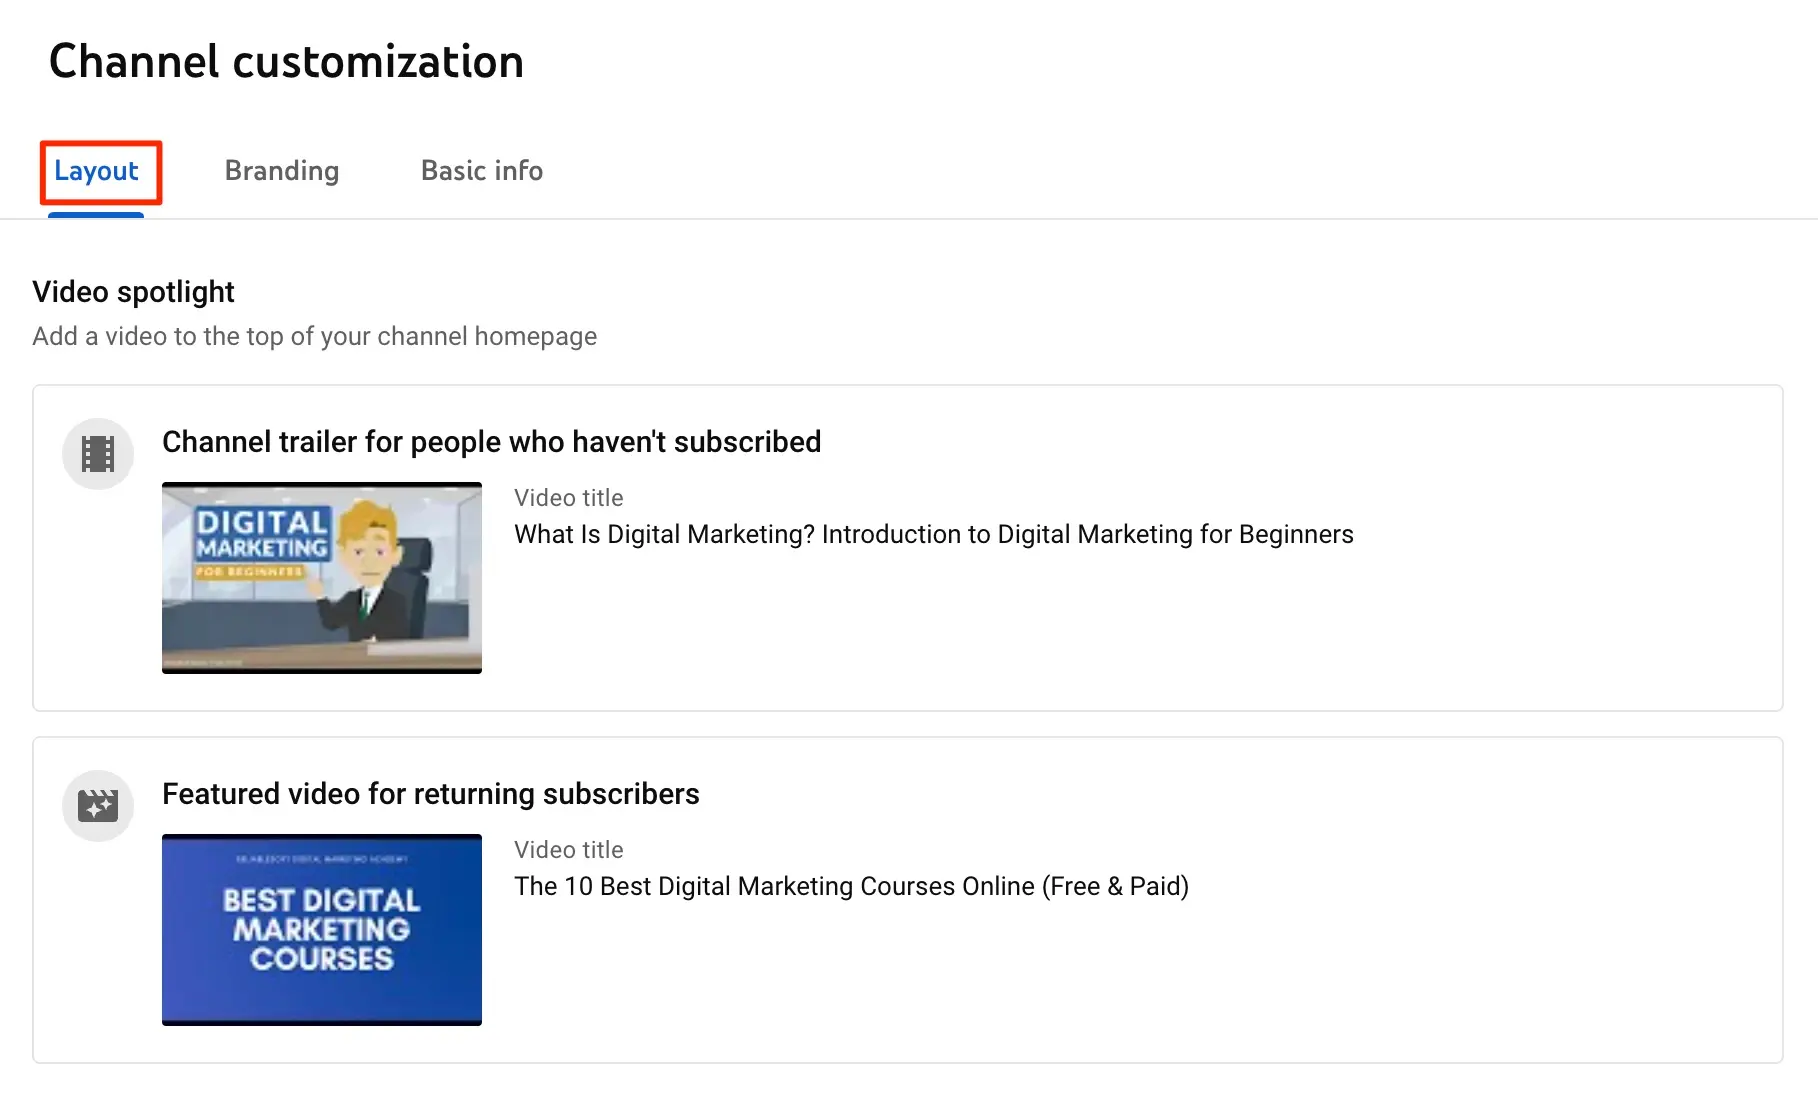The width and height of the screenshot is (1818, 1094).
Task: Open the Branding tab
Action: click(281, 171)
